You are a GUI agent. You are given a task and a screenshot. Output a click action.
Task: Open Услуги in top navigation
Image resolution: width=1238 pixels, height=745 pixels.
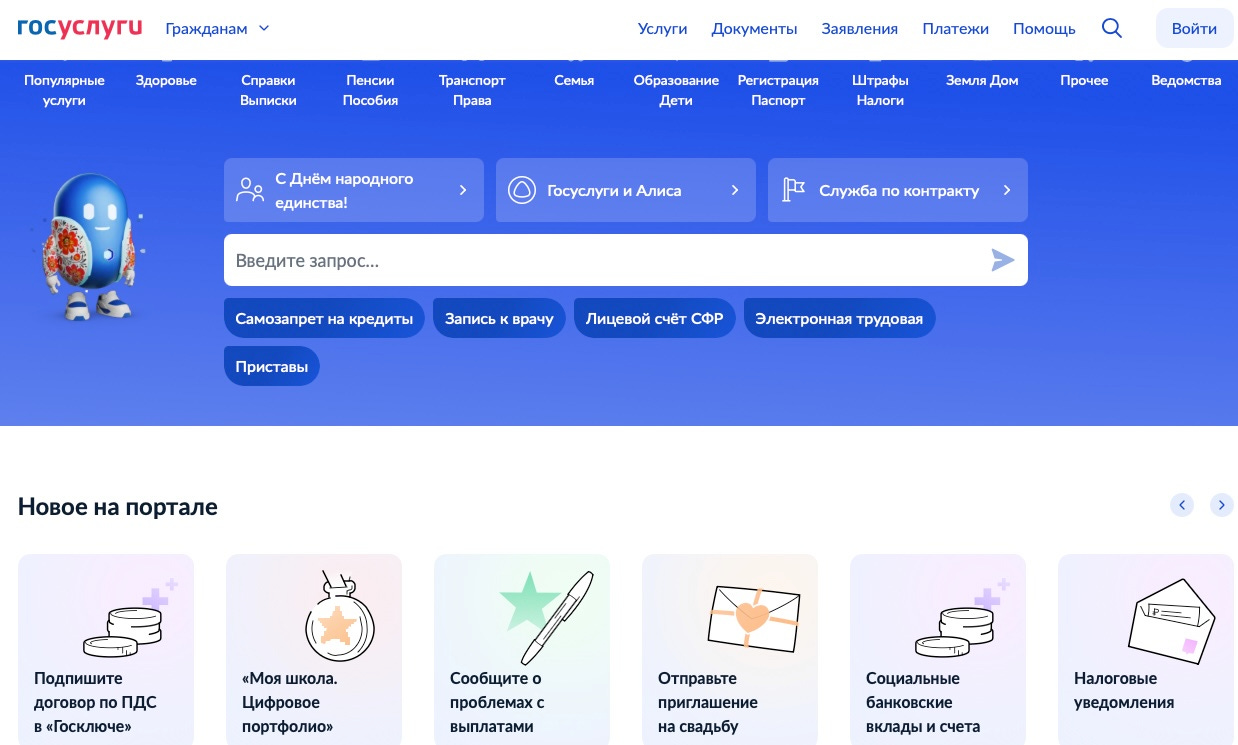(662, 28)
